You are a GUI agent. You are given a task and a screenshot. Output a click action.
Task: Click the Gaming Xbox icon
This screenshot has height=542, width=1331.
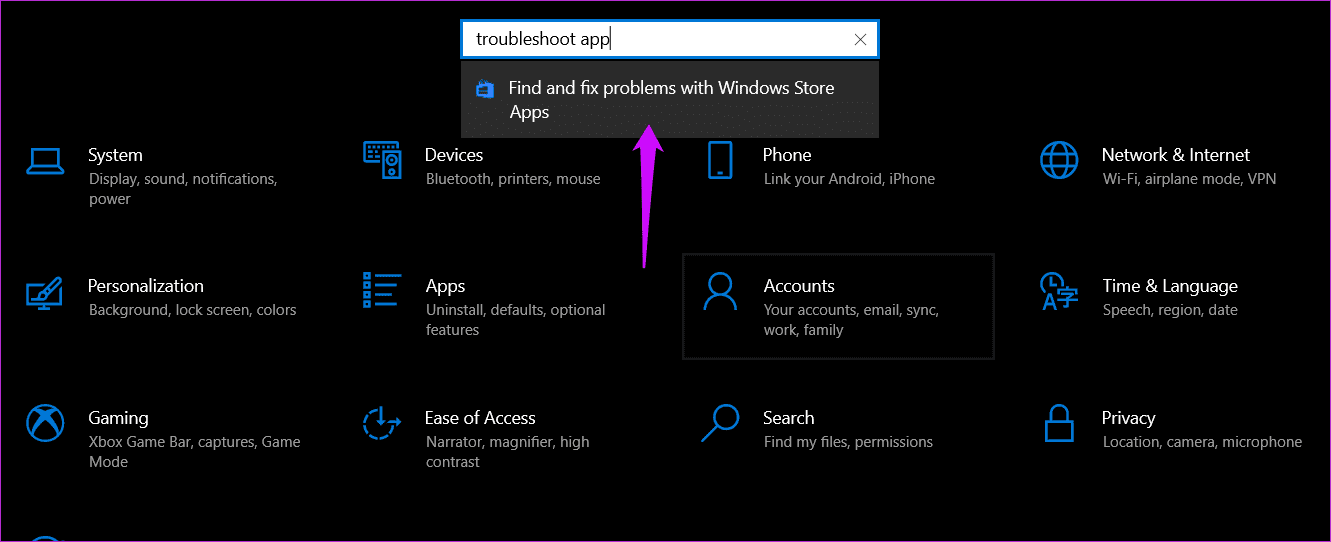point(45,423)
